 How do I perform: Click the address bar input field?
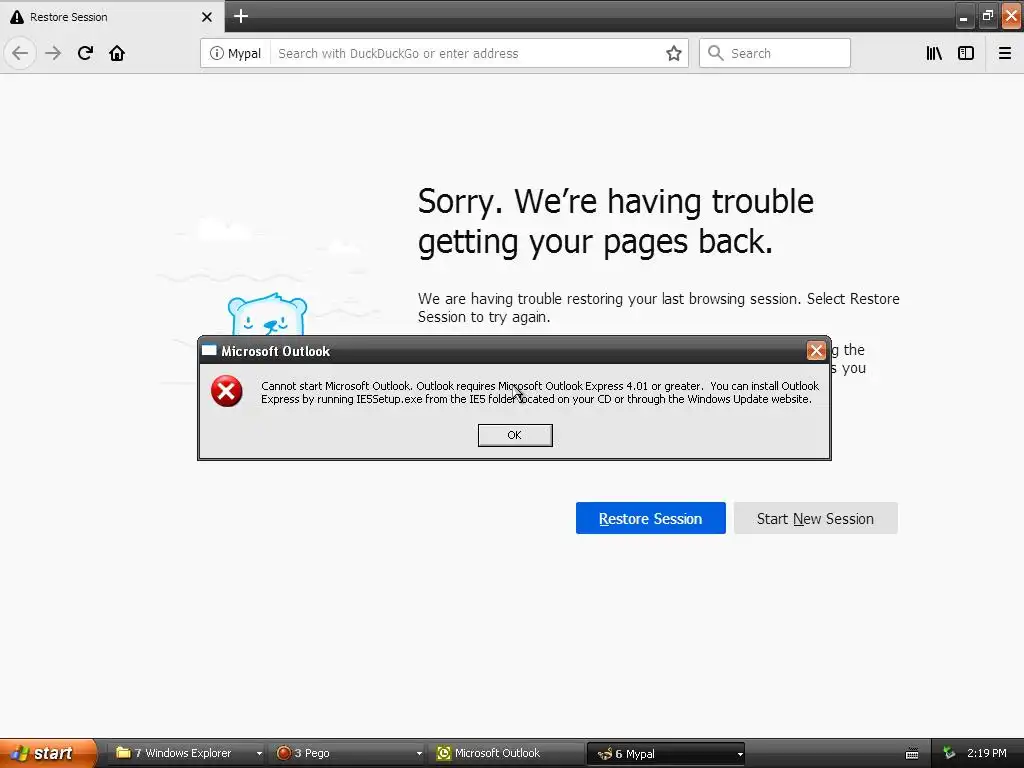(x=467, y=54)
